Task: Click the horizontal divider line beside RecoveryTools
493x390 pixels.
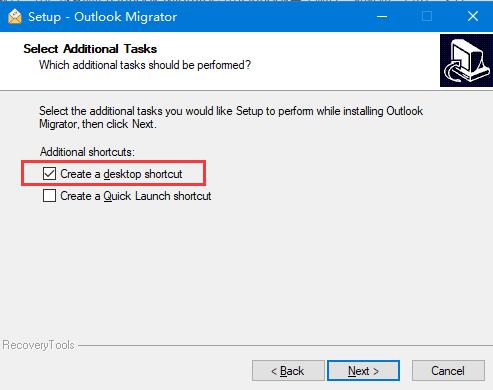Action: pos(285,345)
